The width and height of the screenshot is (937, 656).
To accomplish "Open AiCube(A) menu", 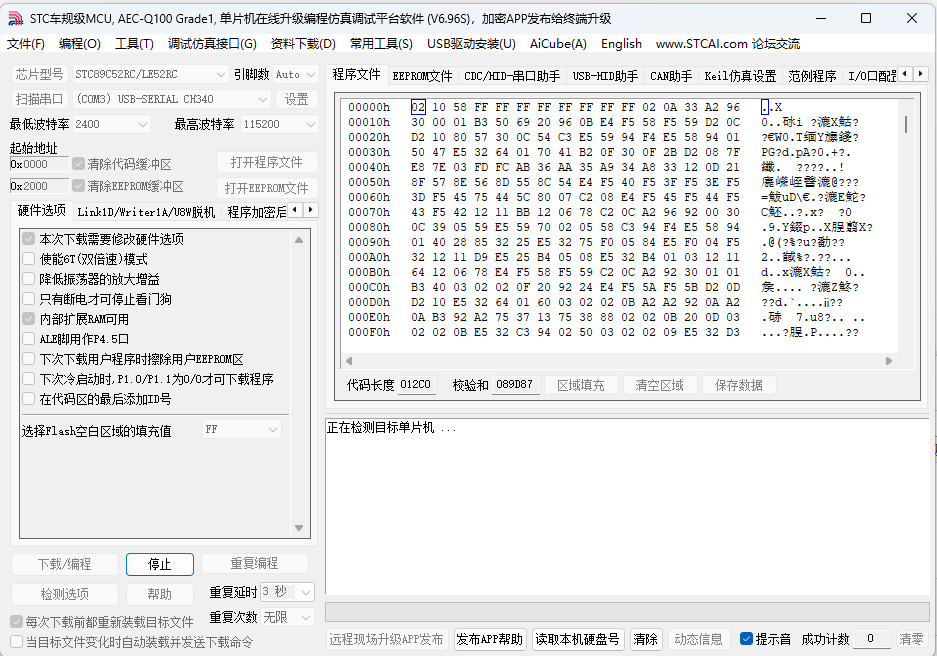I will [558, 44].
